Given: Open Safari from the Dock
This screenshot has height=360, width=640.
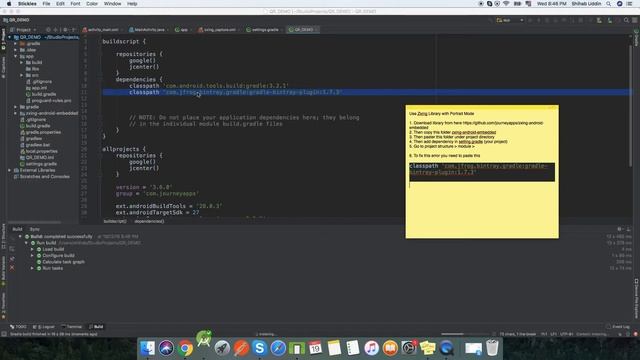Looking at the screenshot, I should coord(278,348).
